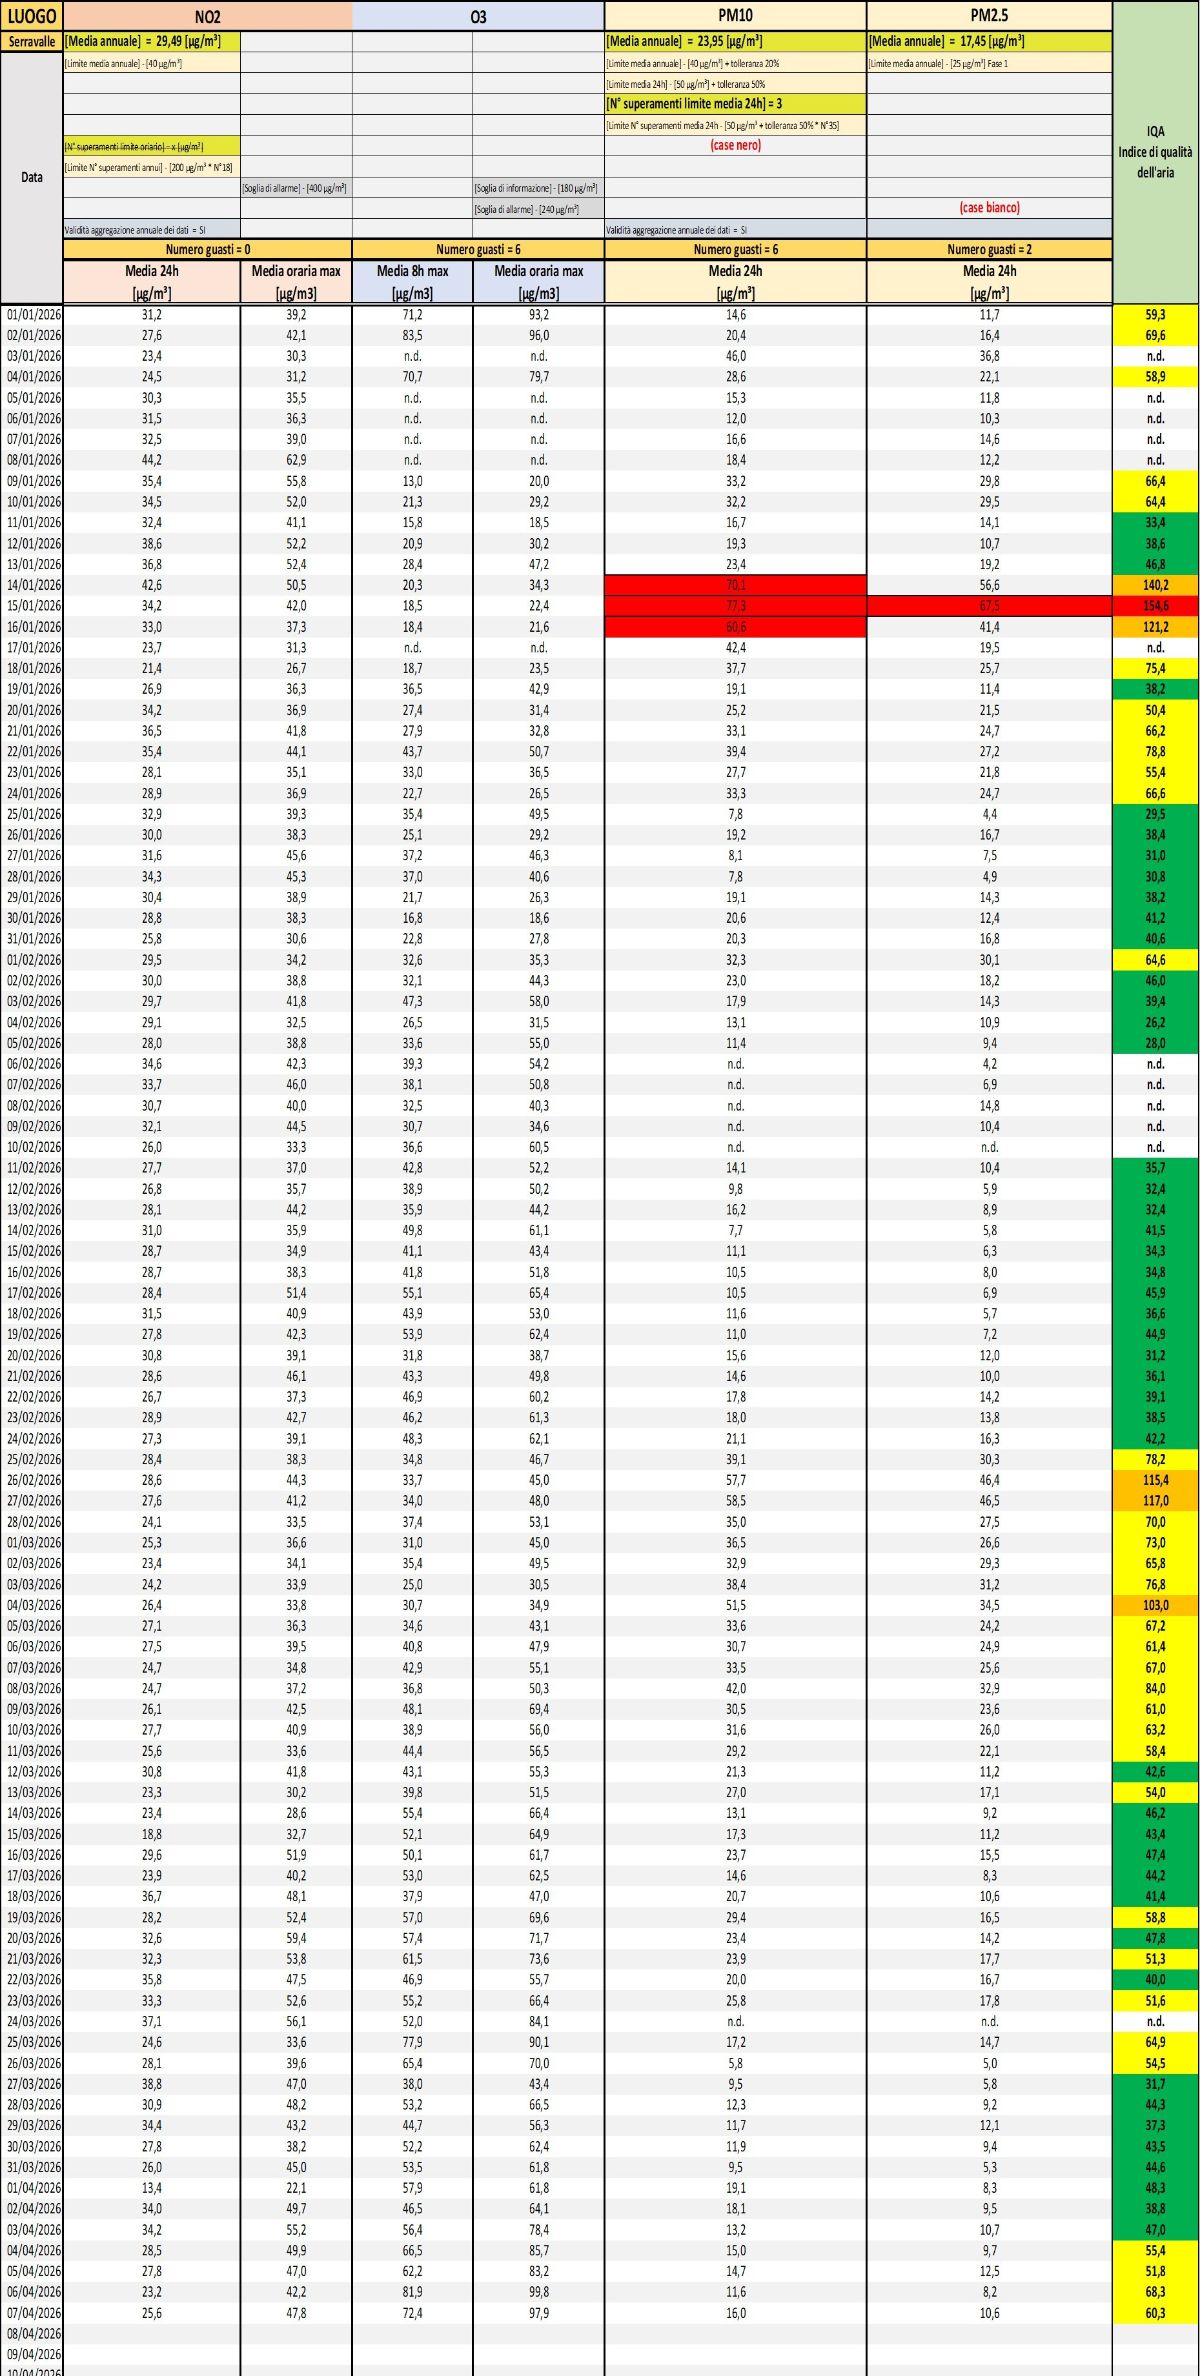
Task: Select the NO2 pollutant column header
Action: point(207,16)
